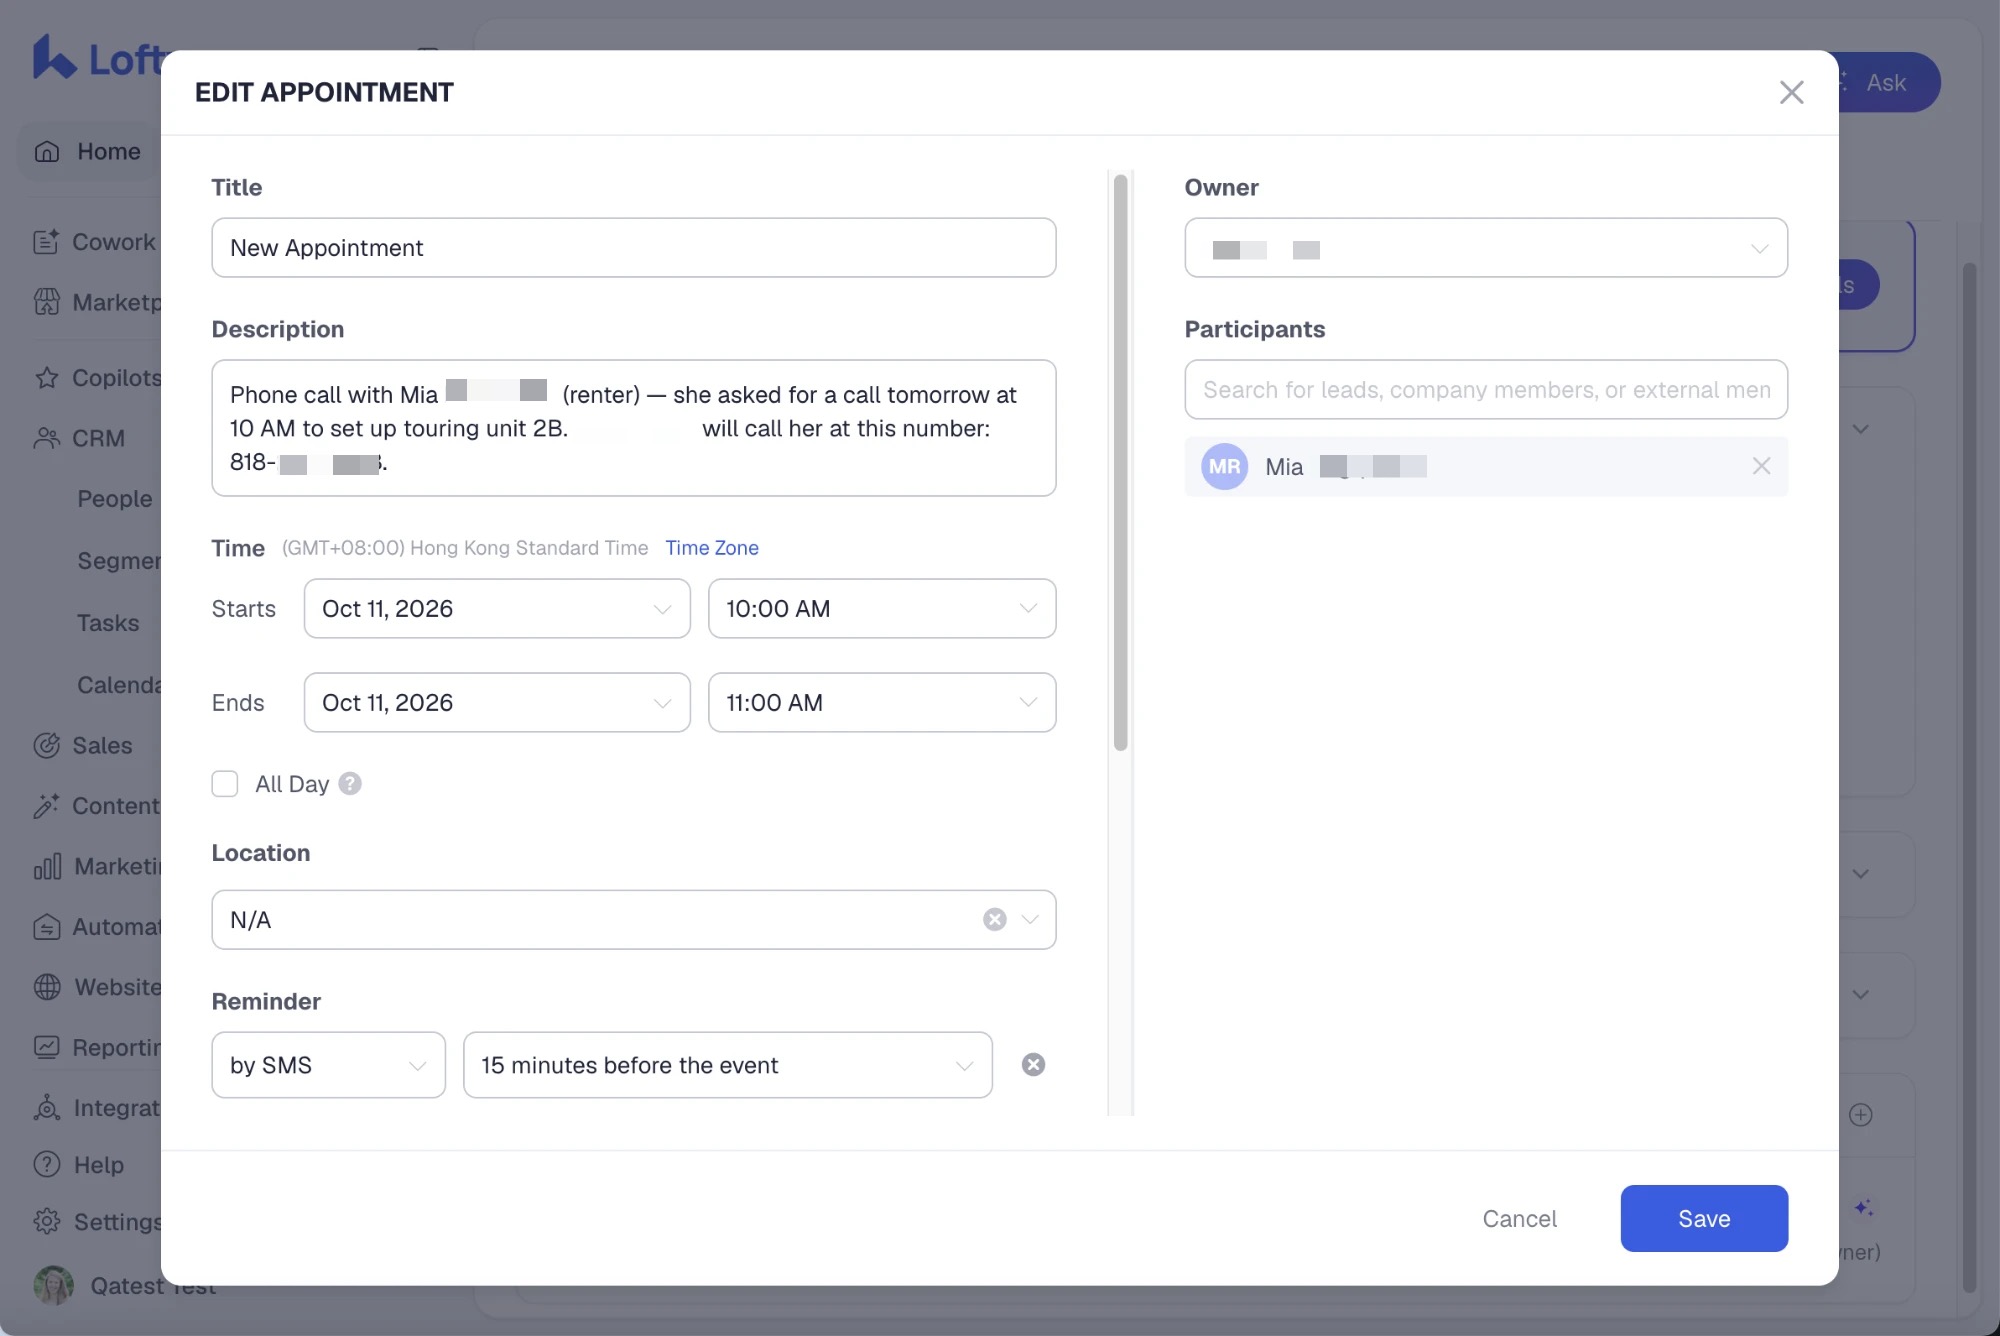The height and width of the screenshot is (1336, 2000).
Task: Open Calendar in the CRM menu
Action: [119, 685]
